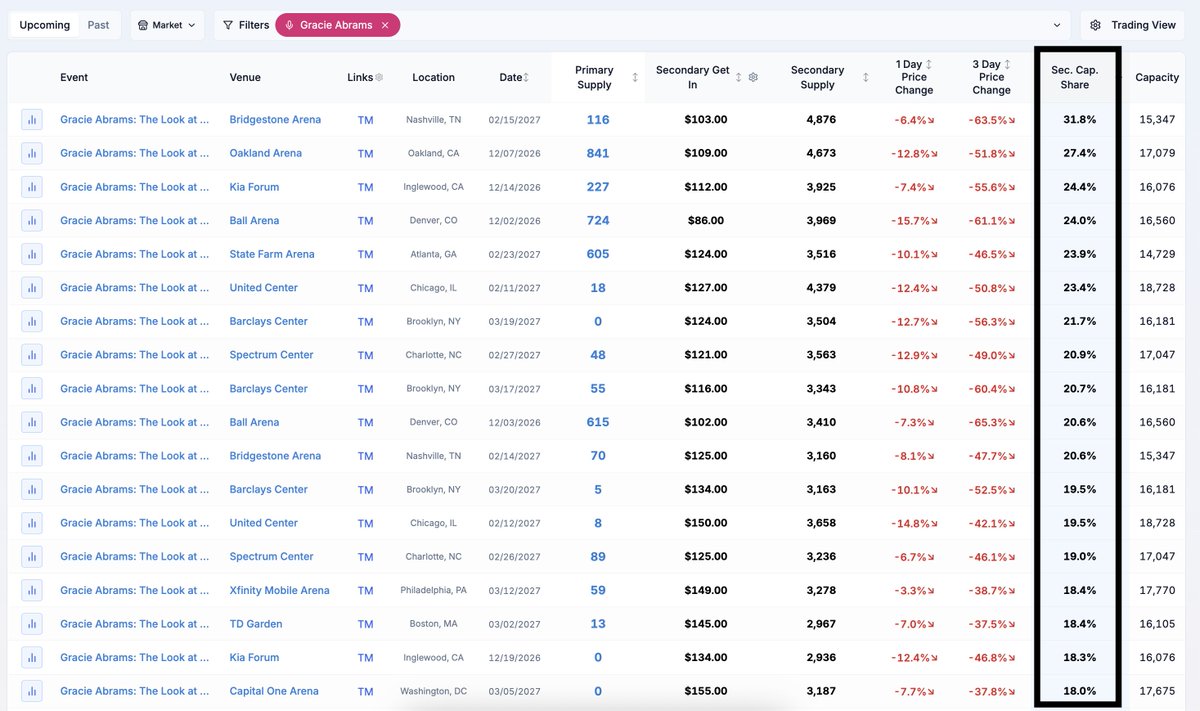
Task: Remove the Gracie Abrams filter chip
Action: click(x=385, y=25)
